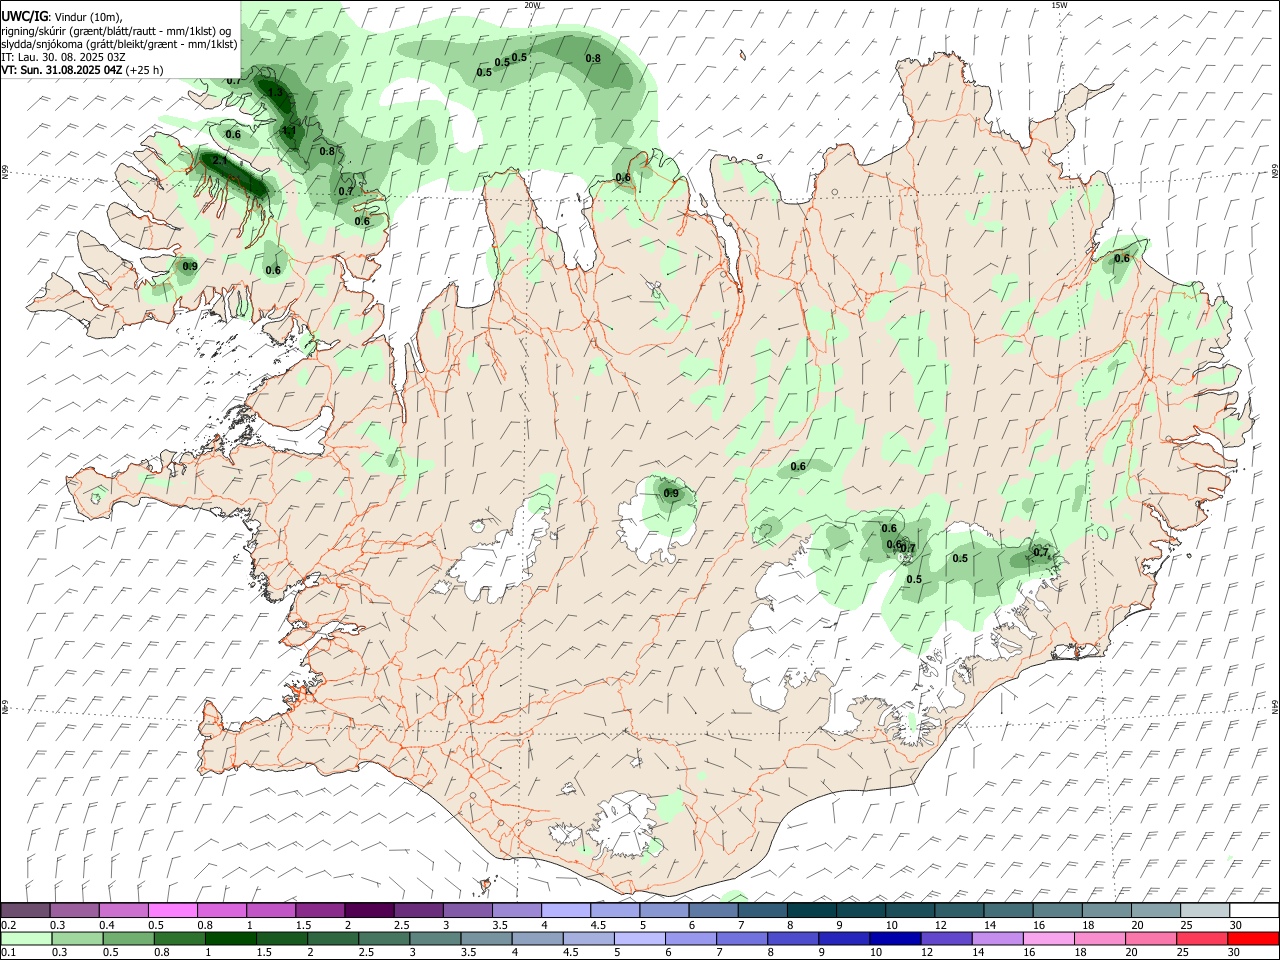Pick snow scale swatch between 10 and 12

click(x=909, y=910)
